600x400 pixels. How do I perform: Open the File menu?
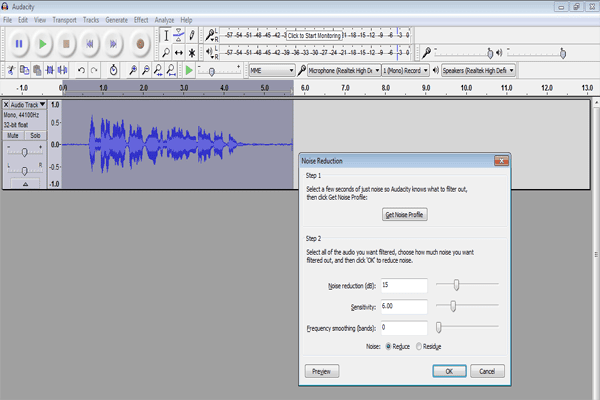click(7, 20)
